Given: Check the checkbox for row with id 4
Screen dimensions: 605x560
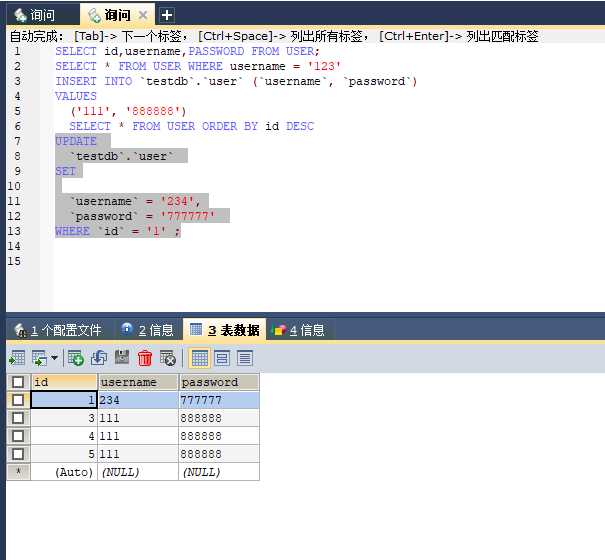Looking at the screenshot, I should [18, 436].
